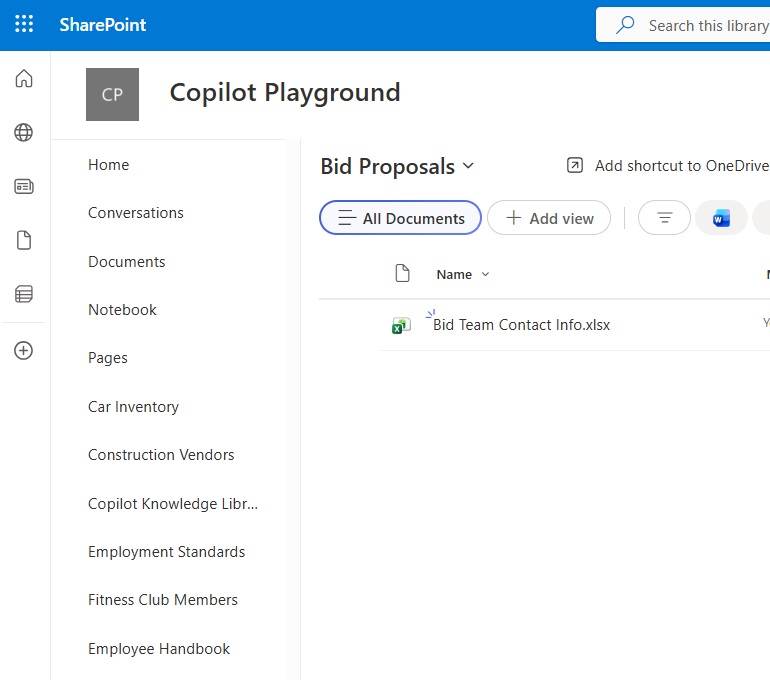Click the Add view button
The image size is (770, 680).
pos(549,218)
